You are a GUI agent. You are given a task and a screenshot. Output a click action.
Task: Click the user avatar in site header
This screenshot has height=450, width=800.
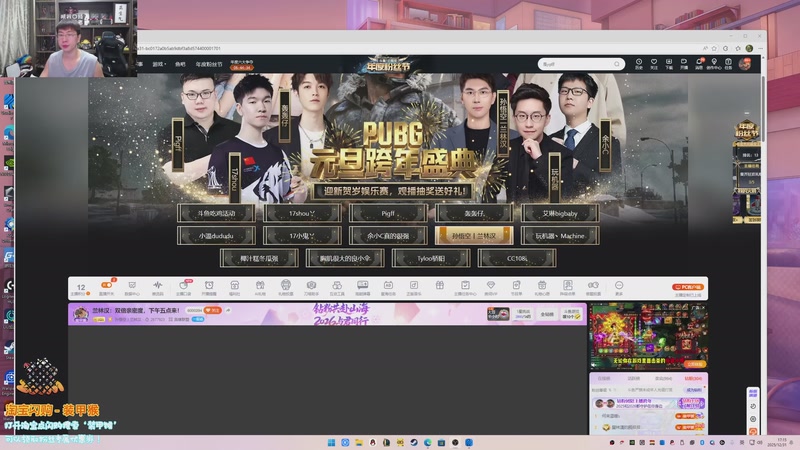(x=745, y=64)
